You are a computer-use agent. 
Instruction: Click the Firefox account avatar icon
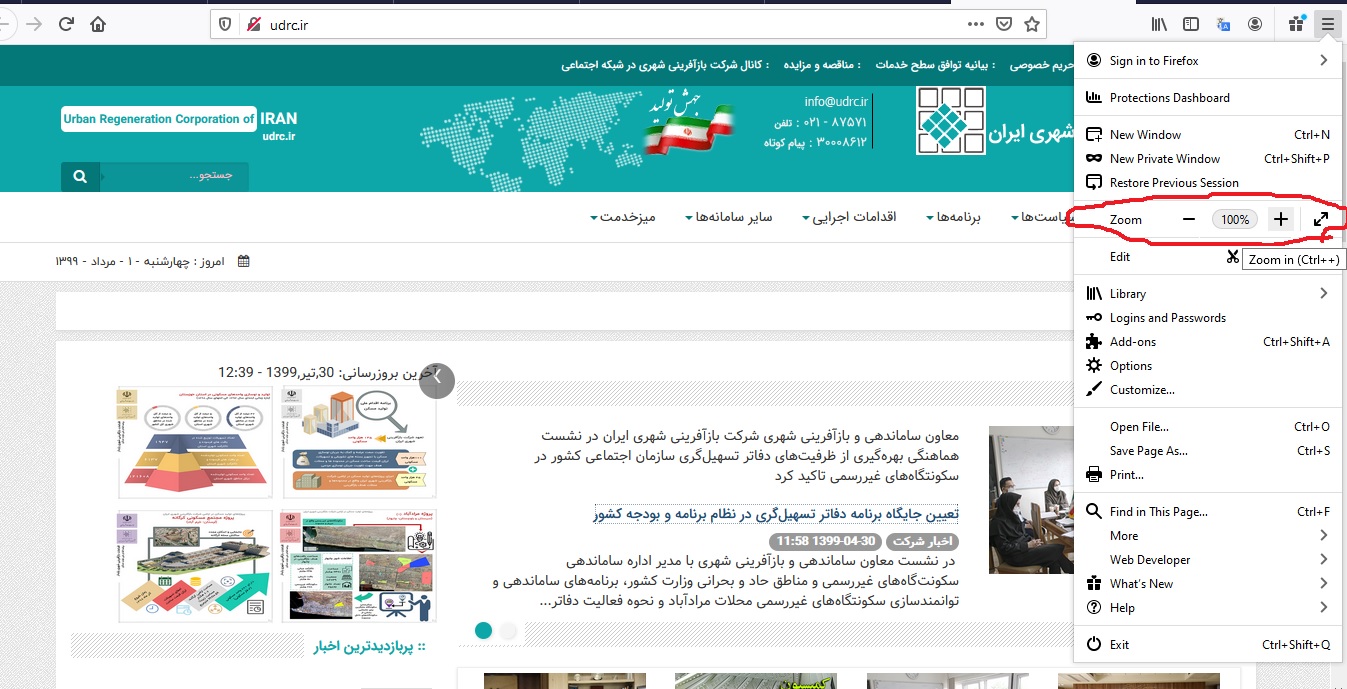tap(1254, 24)
